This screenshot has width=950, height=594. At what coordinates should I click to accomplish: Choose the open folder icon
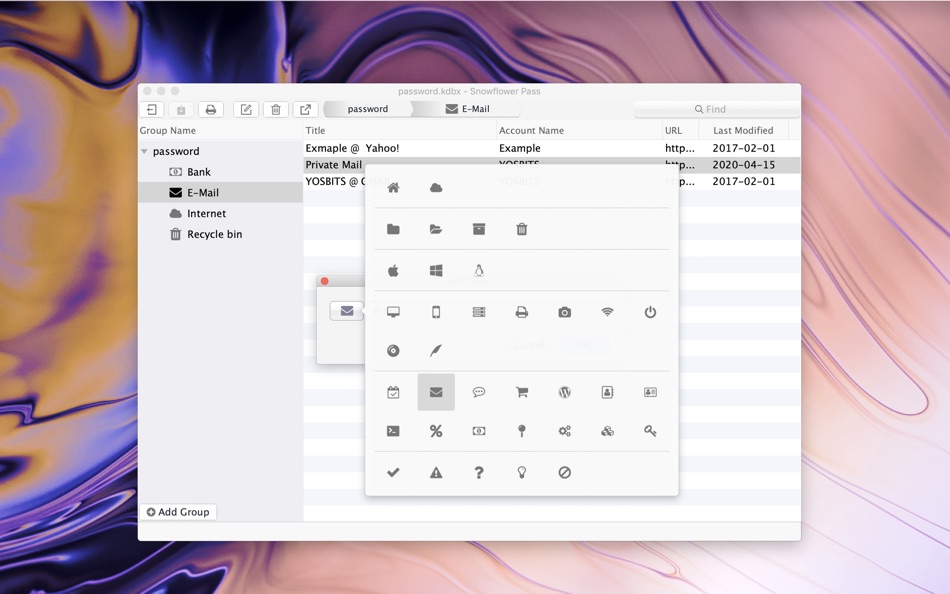point(436,229)
